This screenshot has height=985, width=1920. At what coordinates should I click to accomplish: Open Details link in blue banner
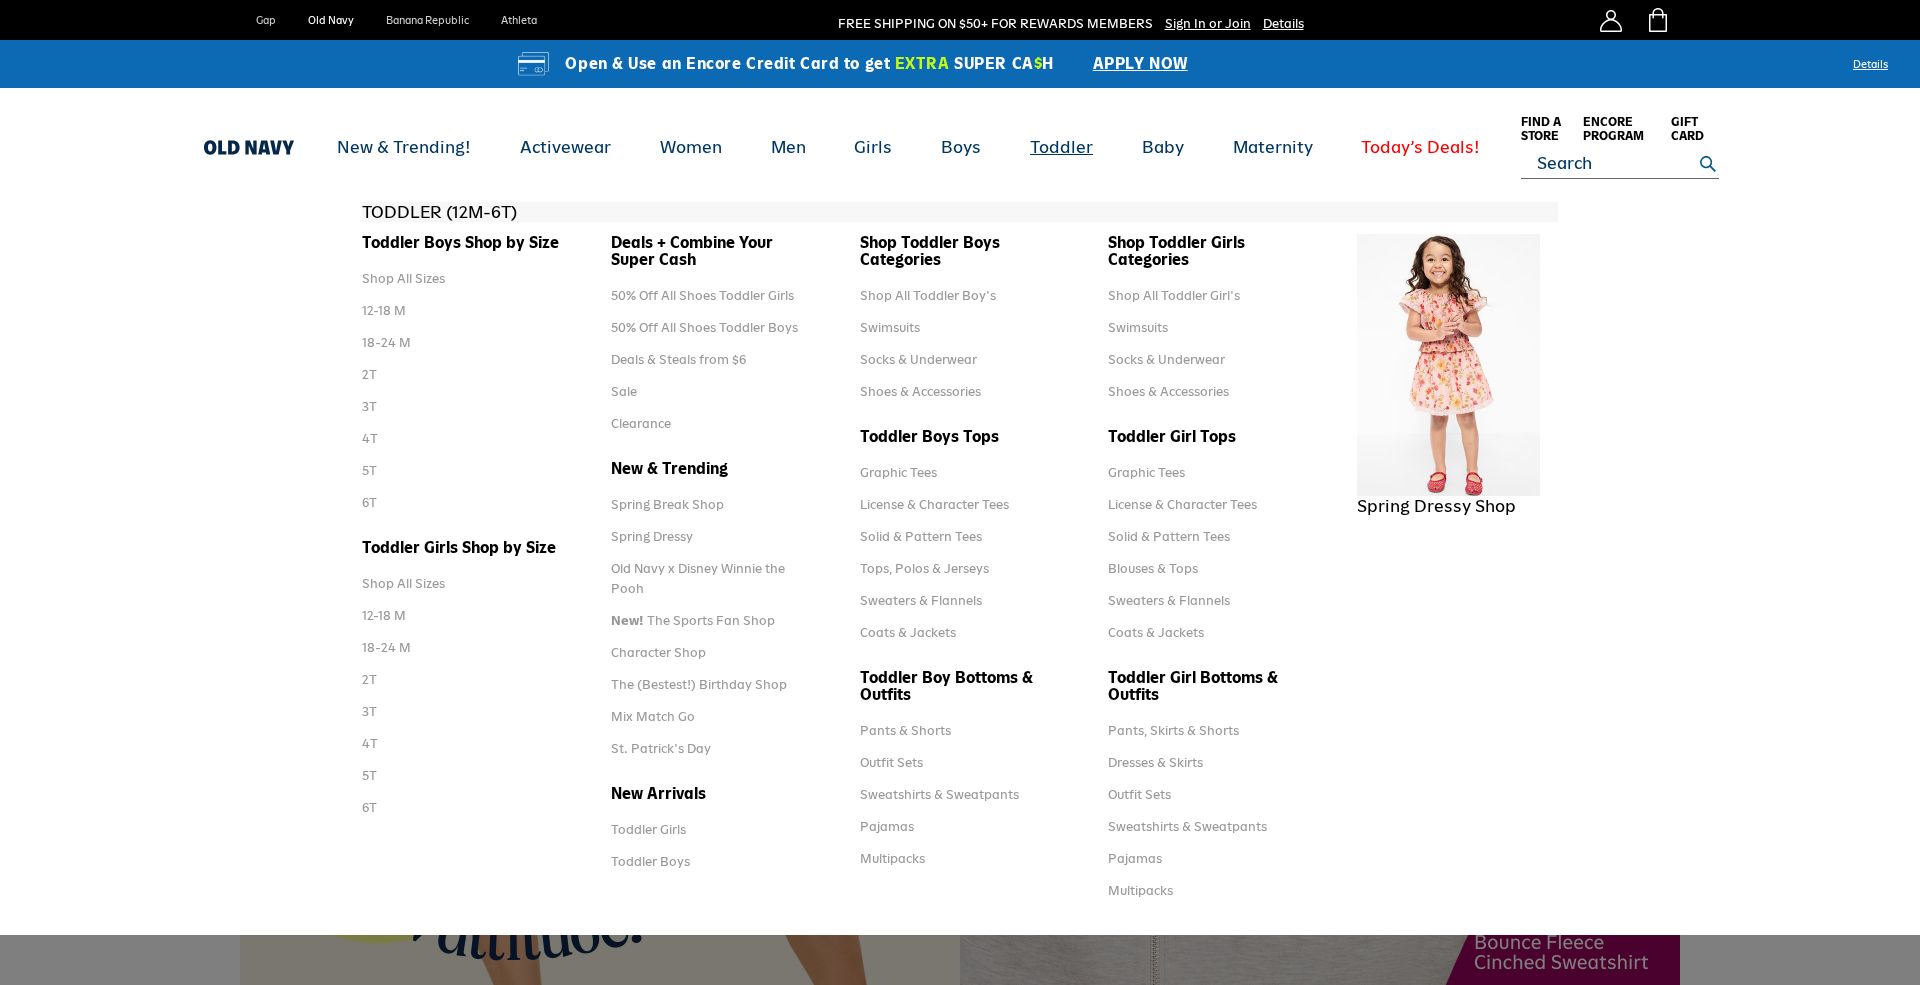click(x=1869, y=64)
